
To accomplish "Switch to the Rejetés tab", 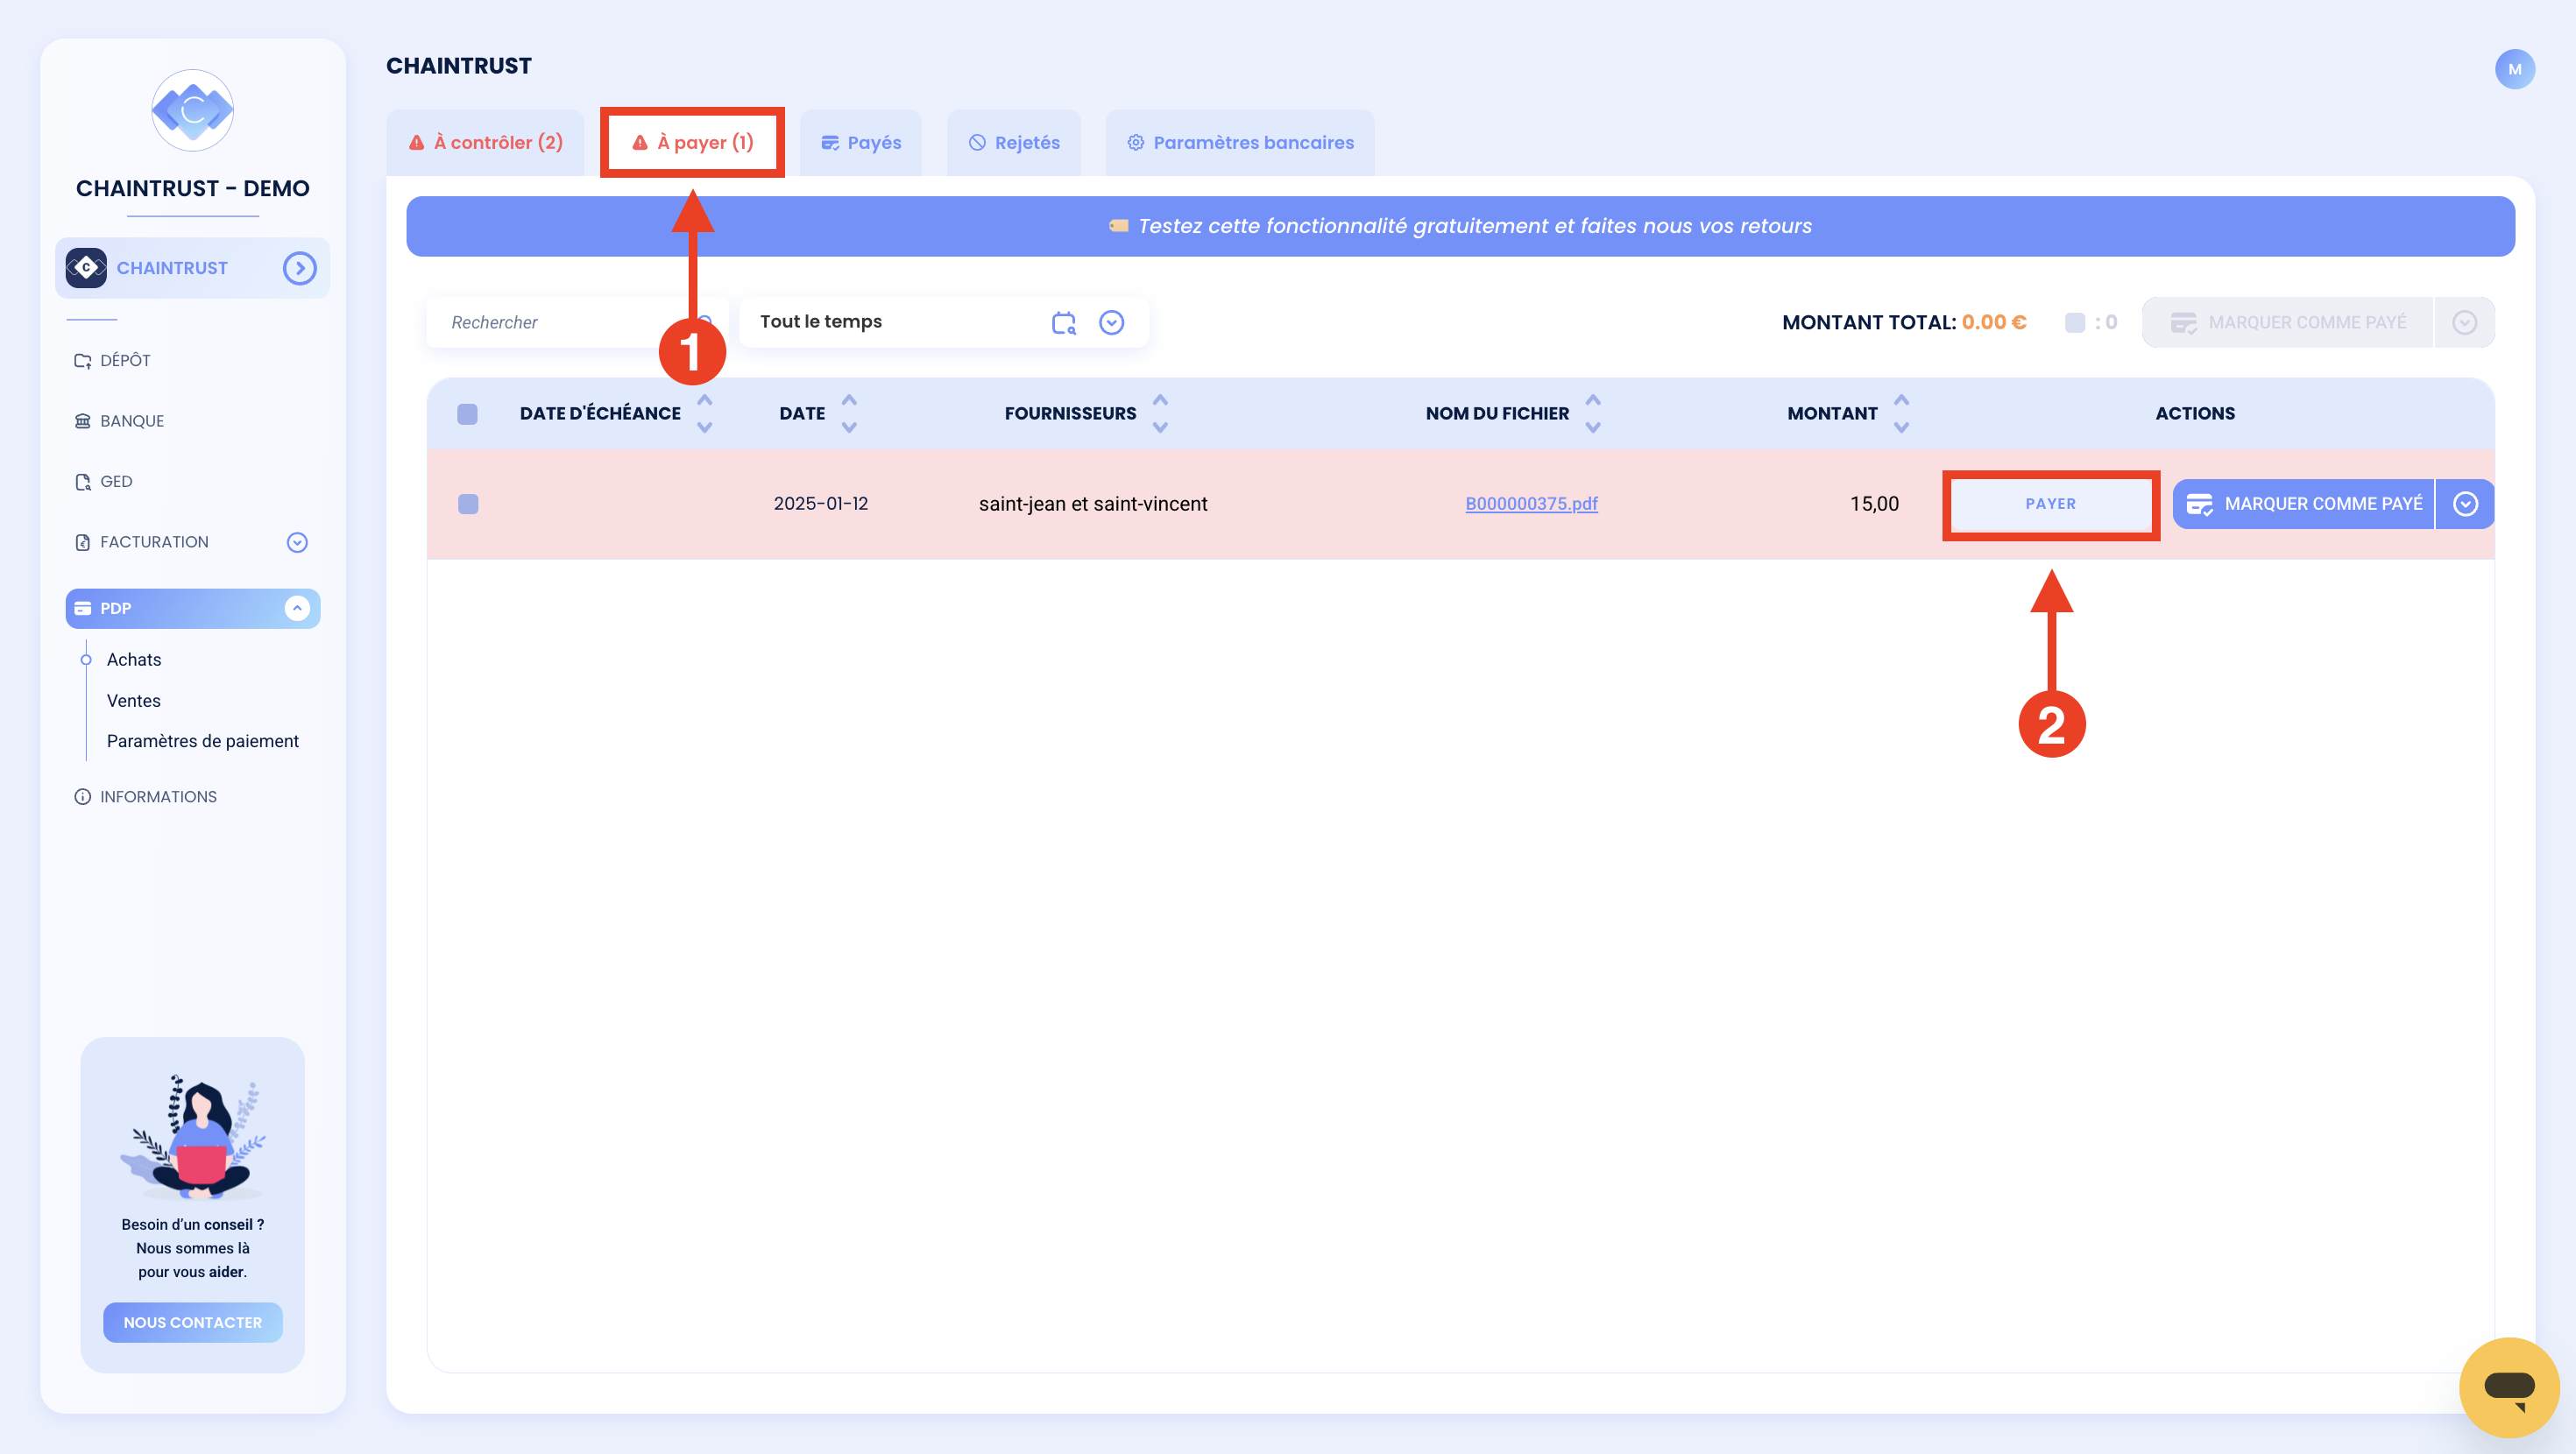I will click(x=1014, y=143).
